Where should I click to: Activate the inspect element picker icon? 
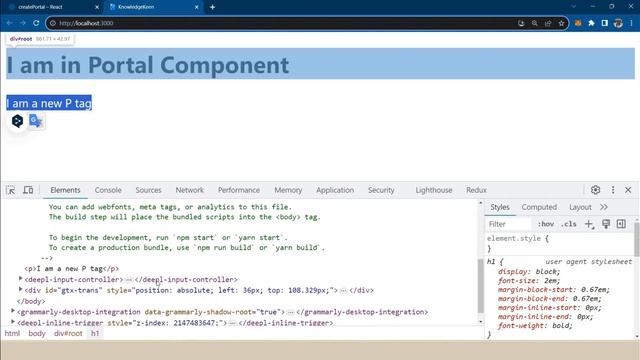click(11, 190)
